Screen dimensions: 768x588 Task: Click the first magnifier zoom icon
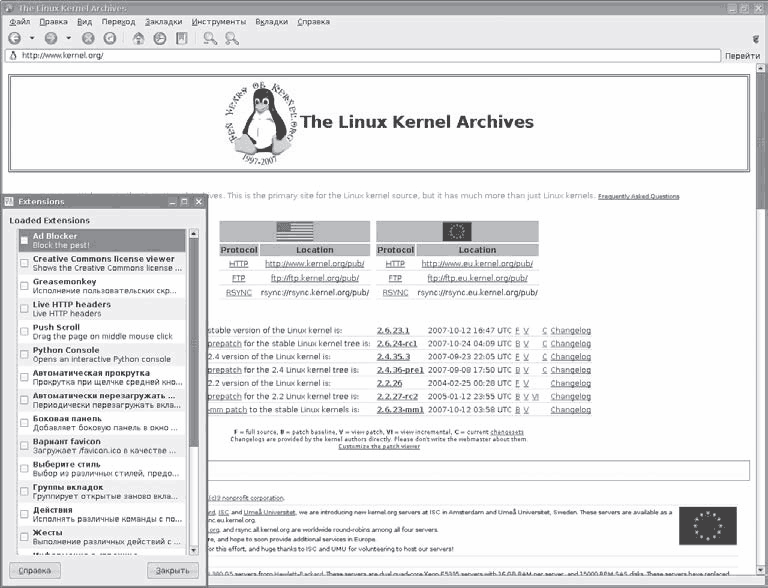pos(210,38)
